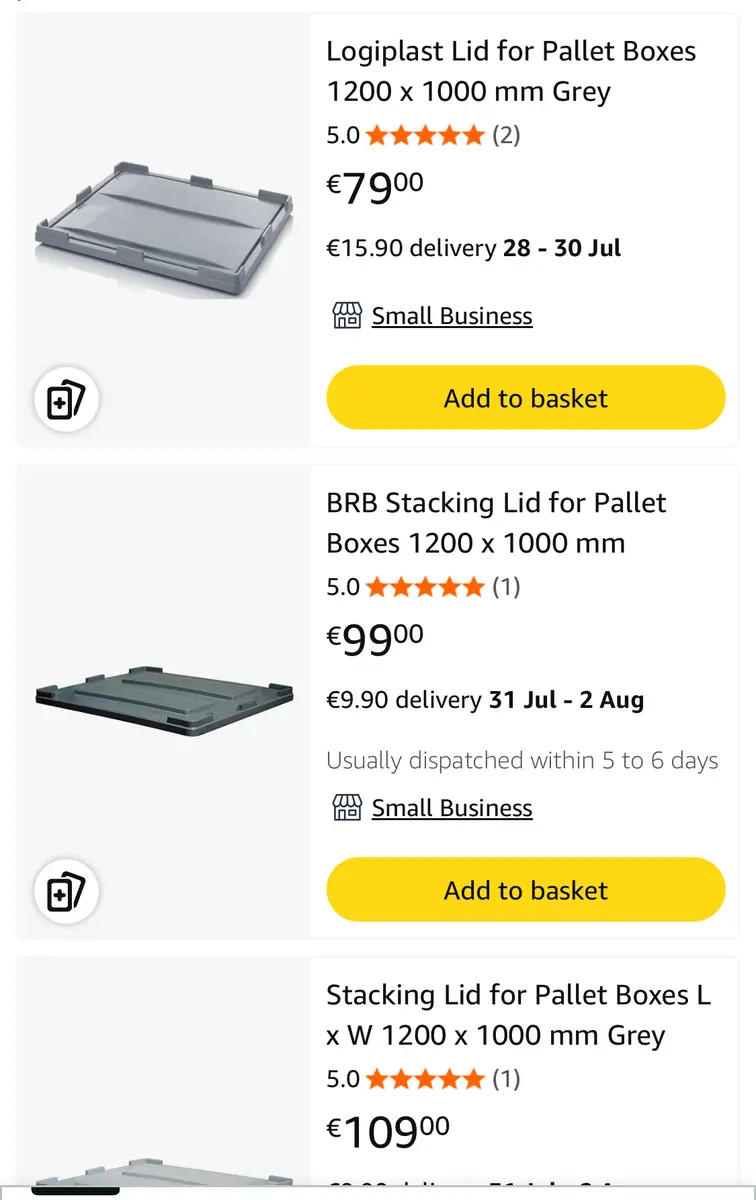Click the Small Business storefront icon for Logiplast

[346, 316]
